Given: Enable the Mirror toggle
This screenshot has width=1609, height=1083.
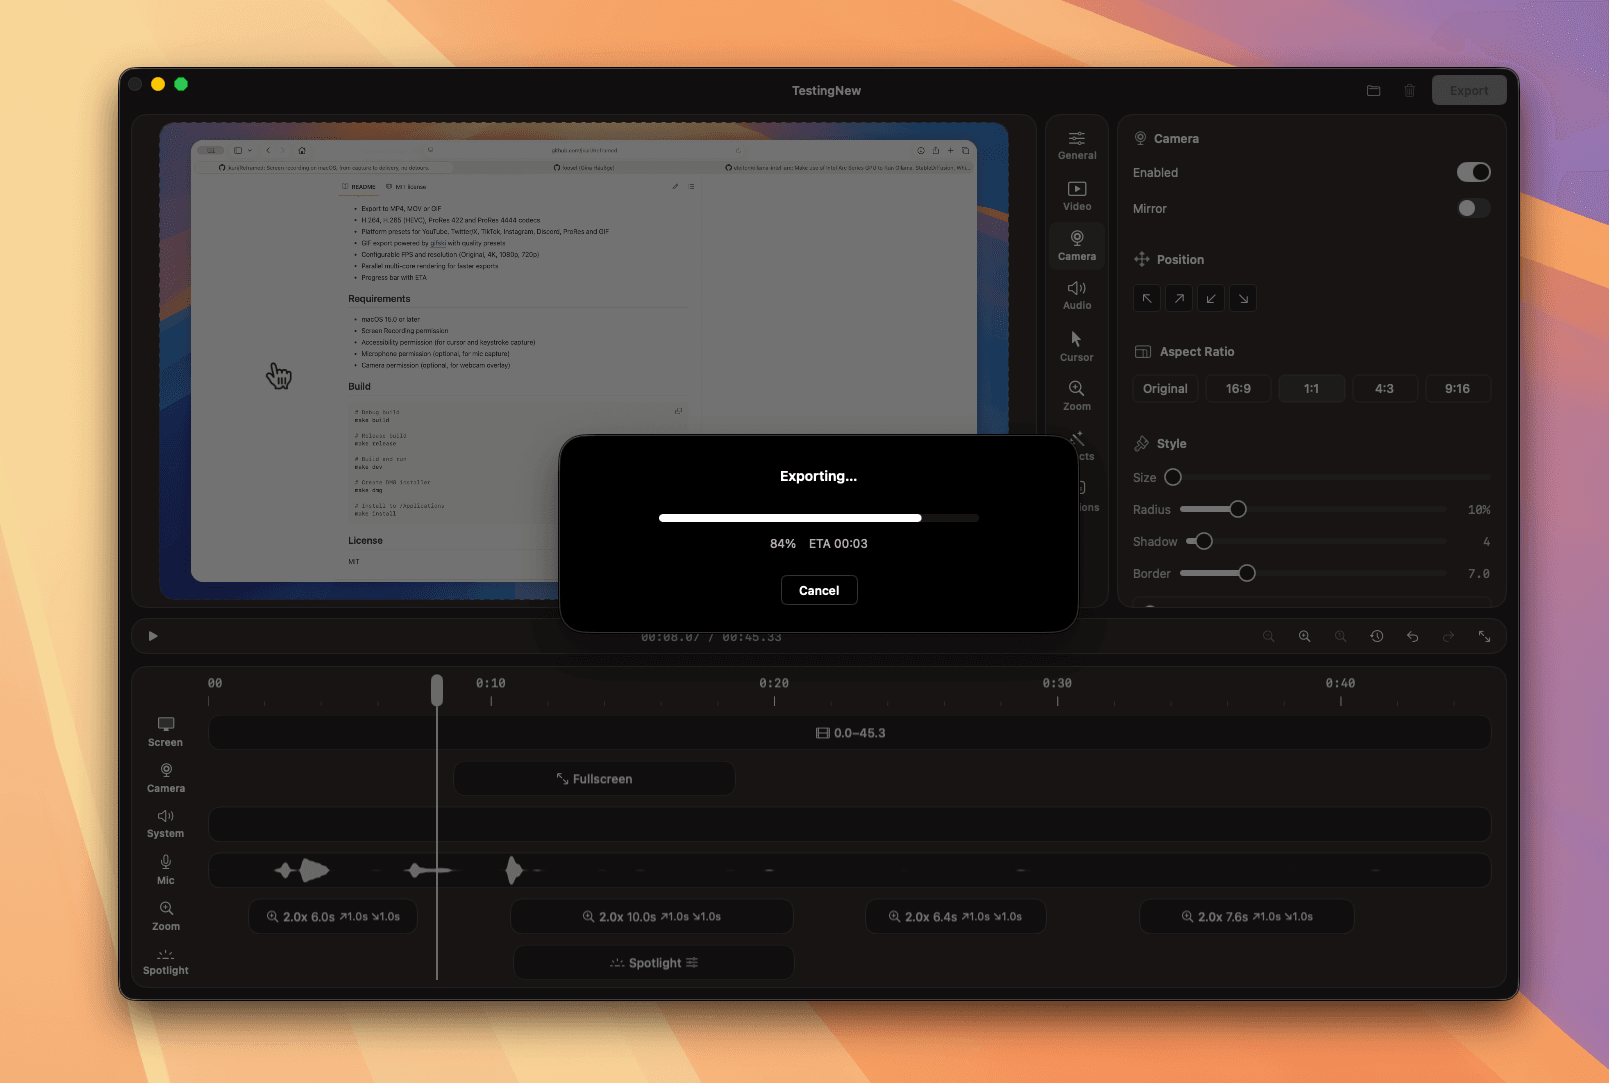Looking at the screenshot, I should (x=1473, y=208).
